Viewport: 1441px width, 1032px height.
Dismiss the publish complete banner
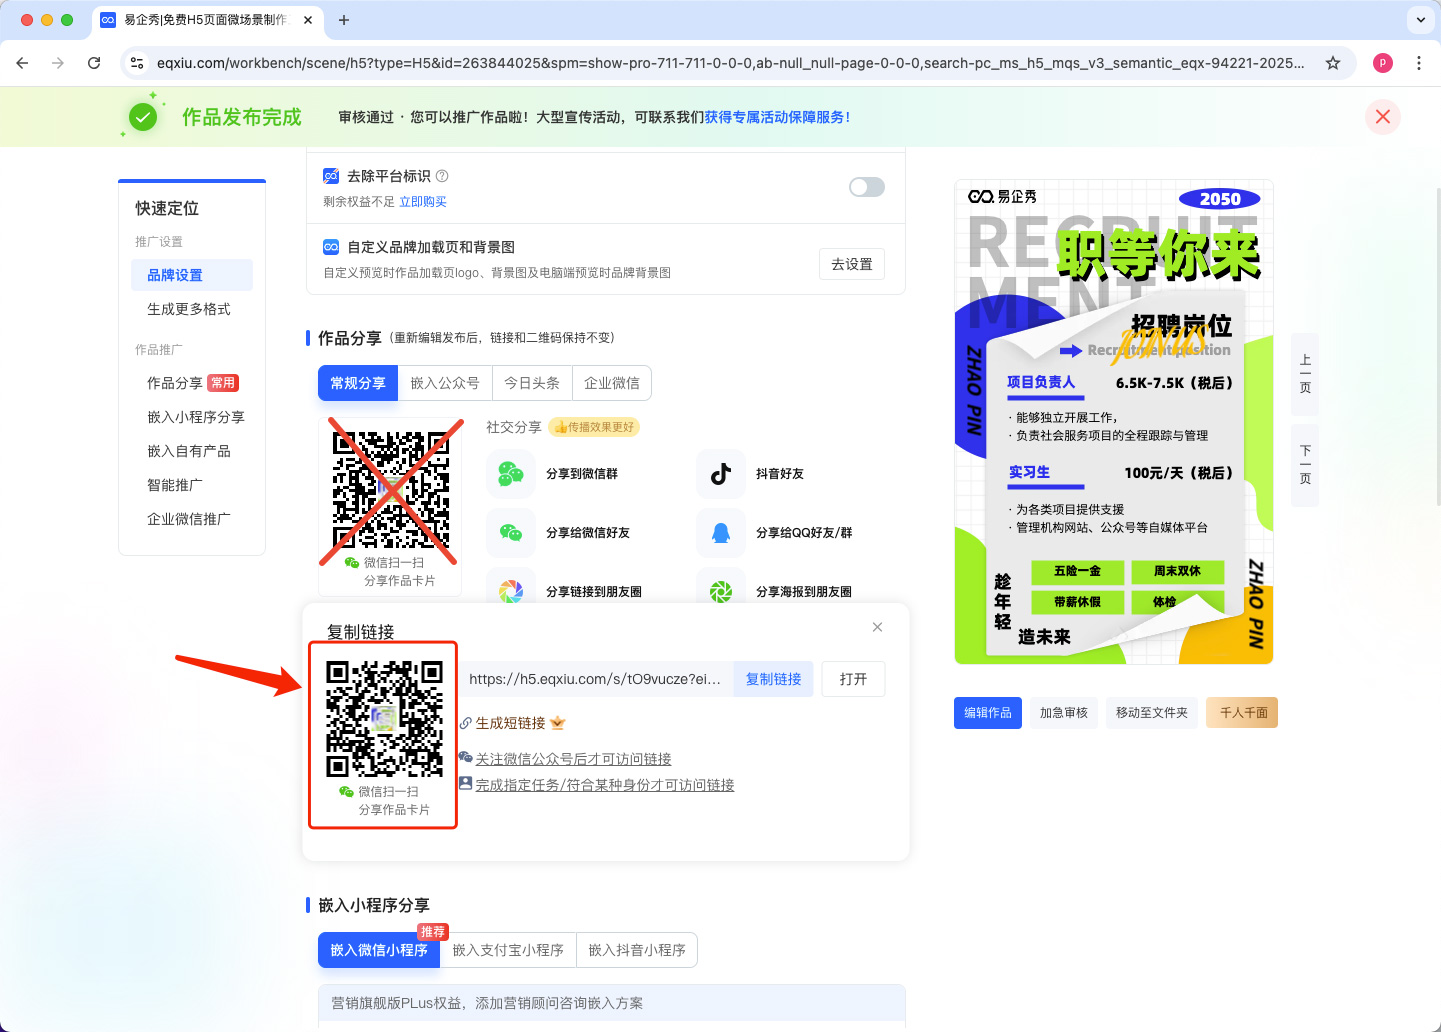[1382, 117]
